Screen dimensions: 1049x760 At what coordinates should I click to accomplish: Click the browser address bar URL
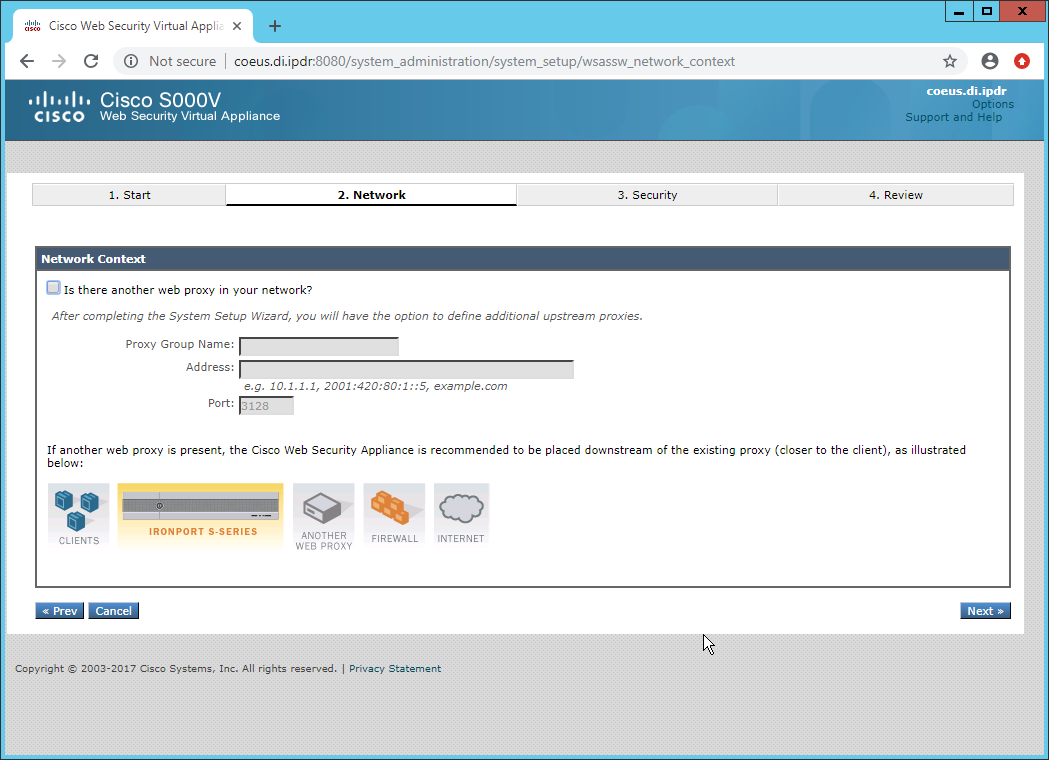click(x=484, y=62)
